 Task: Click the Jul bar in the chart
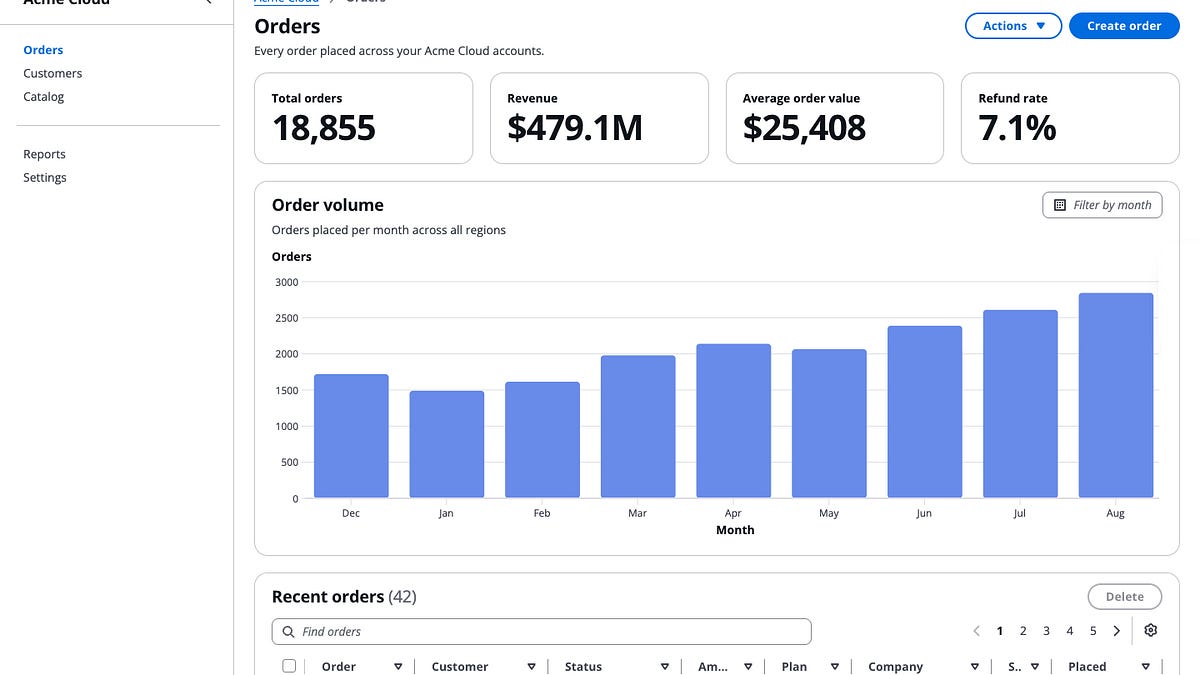point(1020,404)
